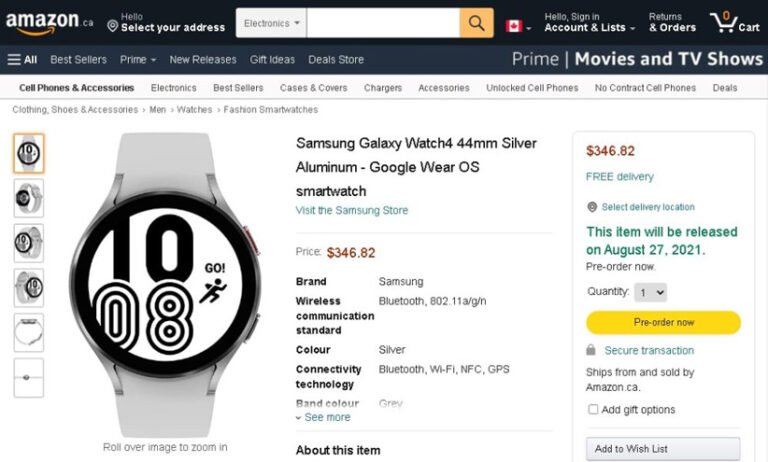768x462 pixels.
Task: Click the location pin address icon
Action: pos(112,25)
